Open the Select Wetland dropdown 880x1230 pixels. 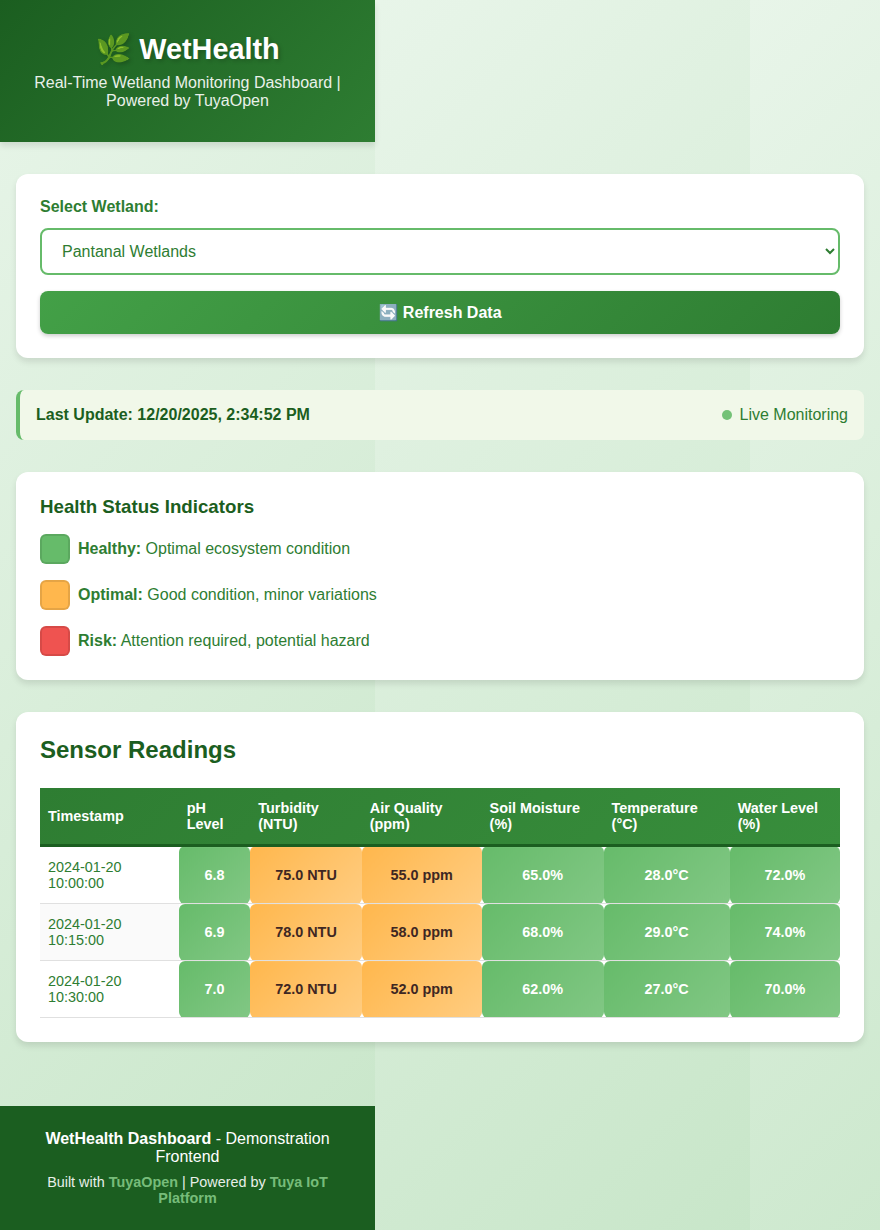click(x=440, y=251)
